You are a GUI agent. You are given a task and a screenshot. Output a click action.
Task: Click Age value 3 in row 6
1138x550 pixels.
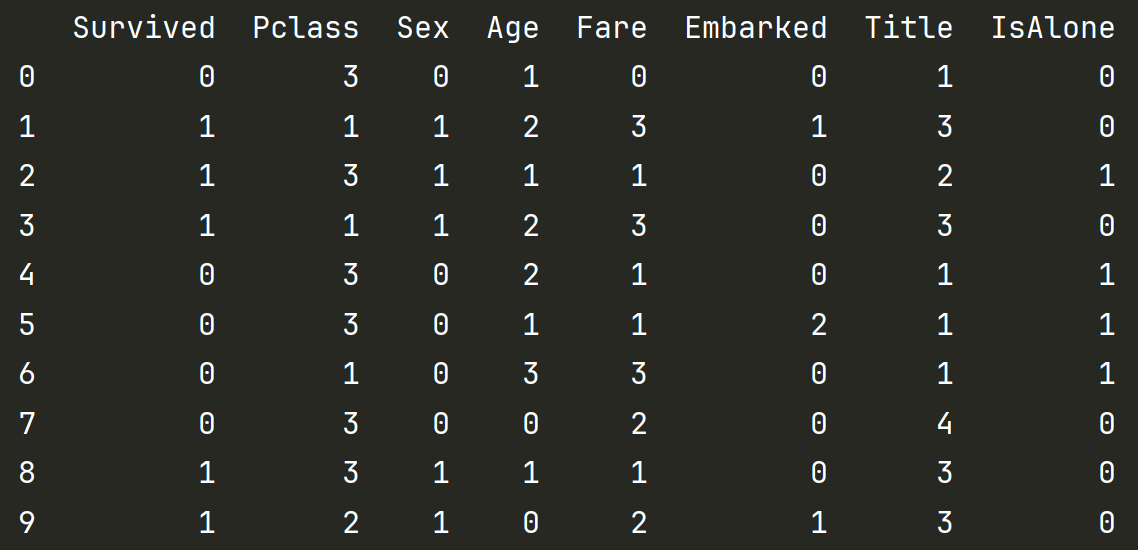(531, 374)
